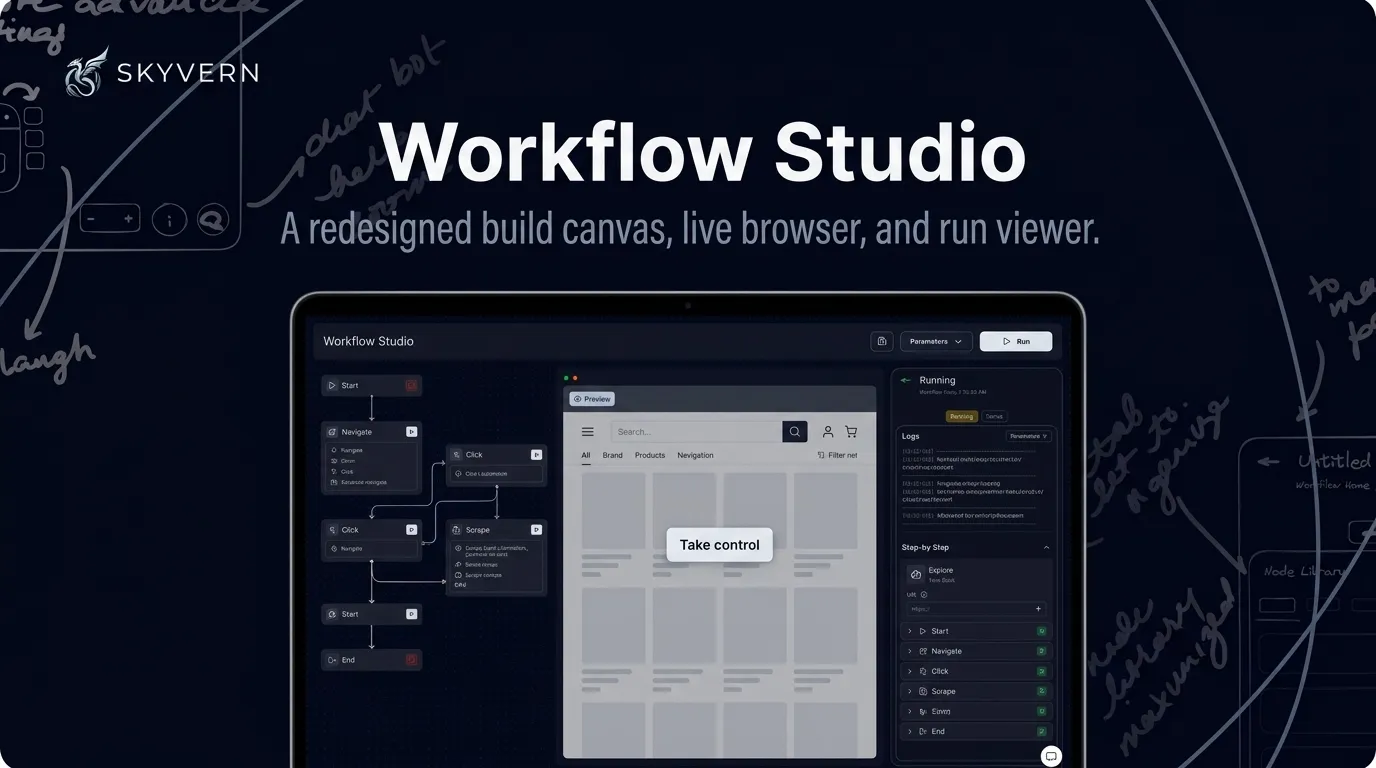Click the Navigate step's icon in step list
This screenshot has width=1376, height=768.
coord(923,651)
